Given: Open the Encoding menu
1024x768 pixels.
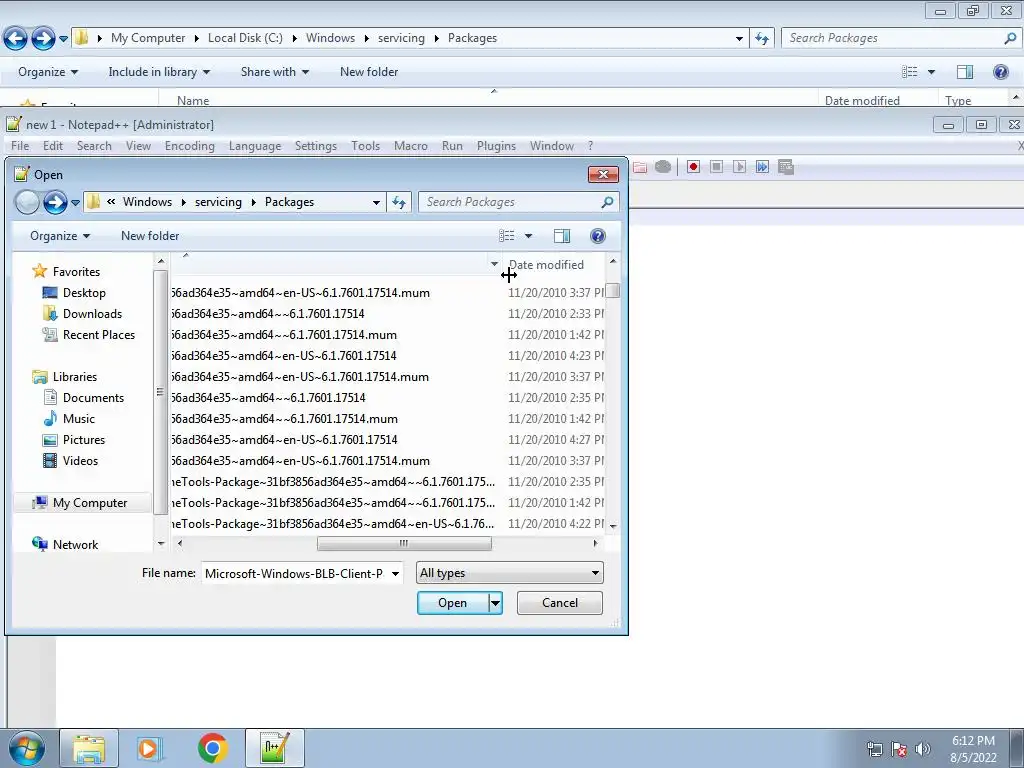Looking at the screenshot, I should click(x=189, y=146).
